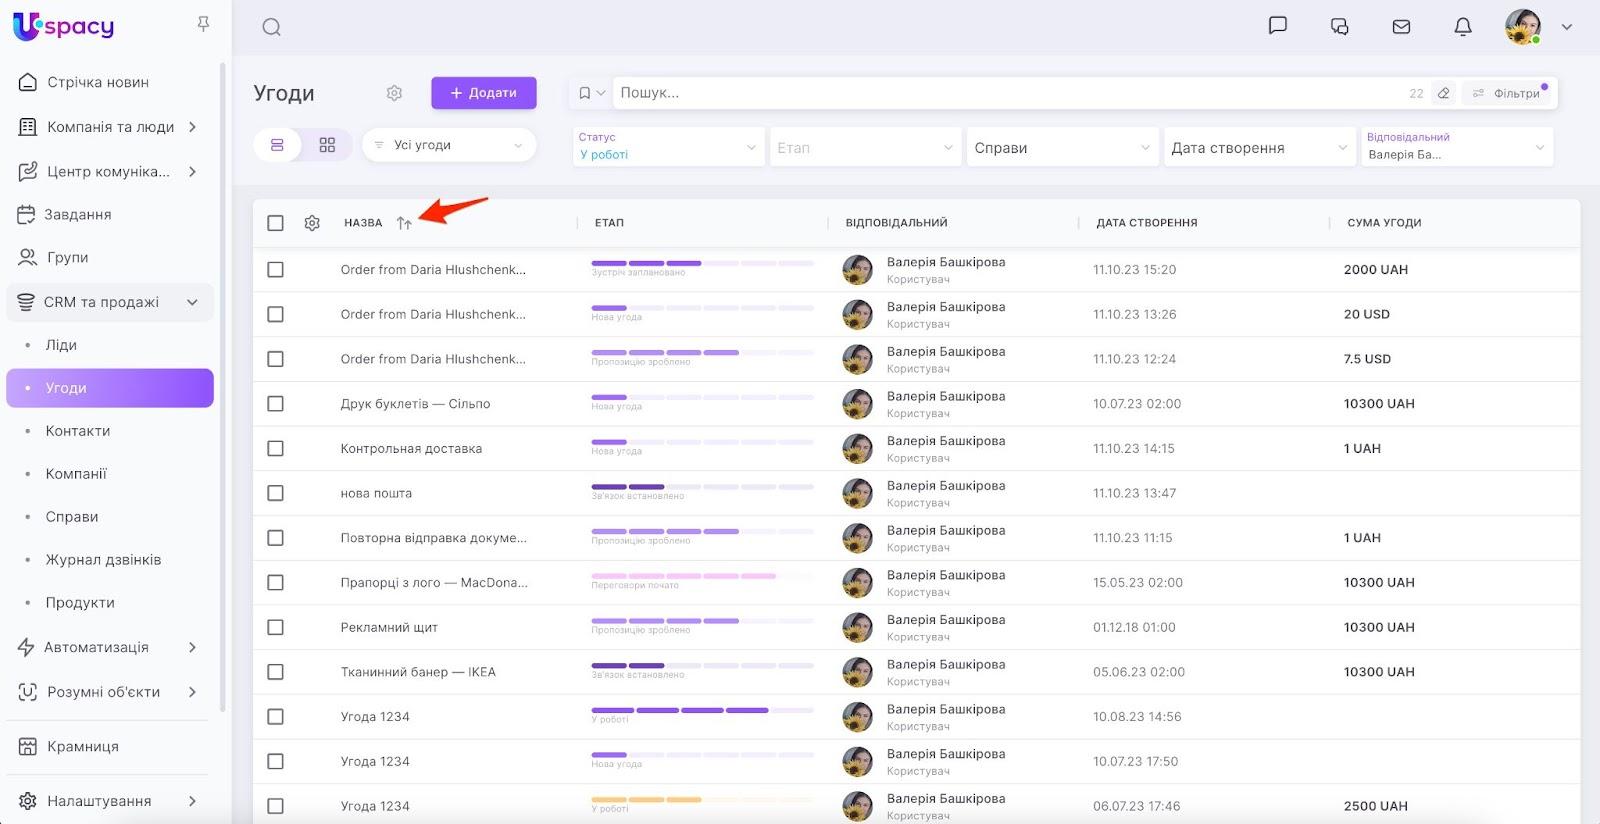1600x824 pixels.
Task: Open the Статус filter dropdown
Action: tap(667, 147)
